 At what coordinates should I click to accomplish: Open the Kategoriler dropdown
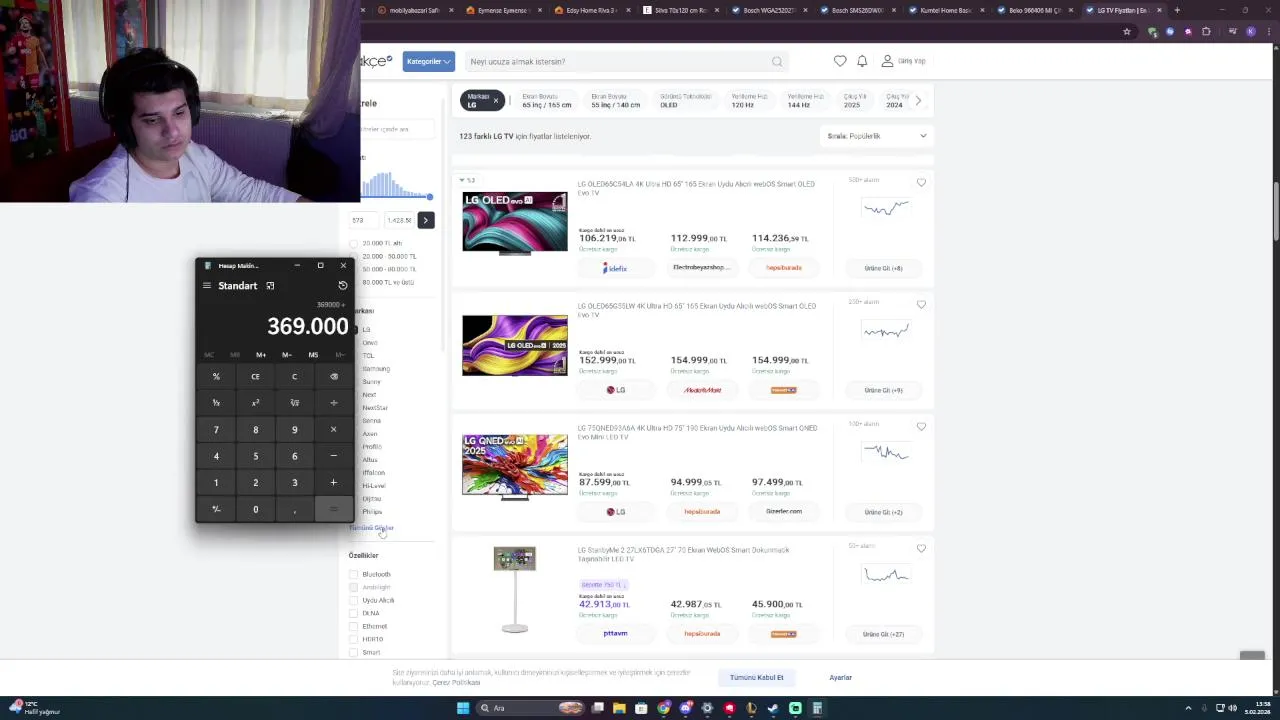tap(429, 61)
